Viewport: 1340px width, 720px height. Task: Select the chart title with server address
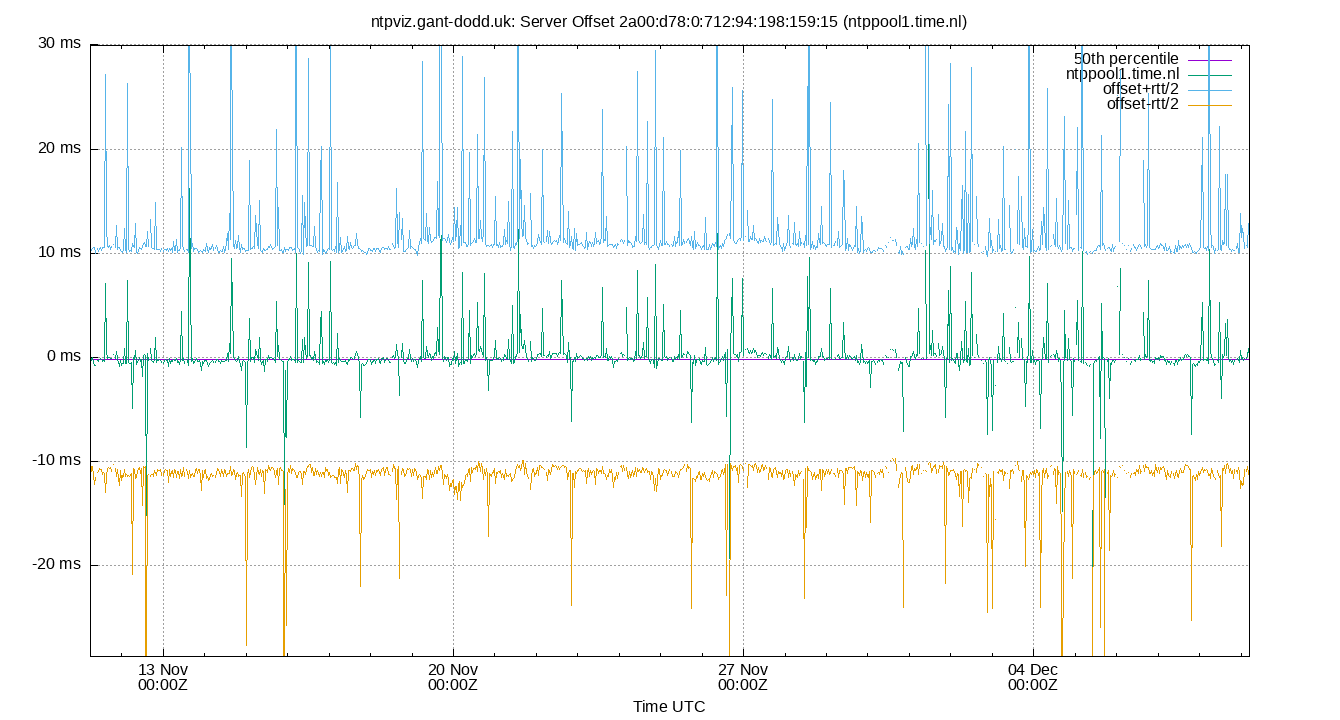(x=670, y=21)
